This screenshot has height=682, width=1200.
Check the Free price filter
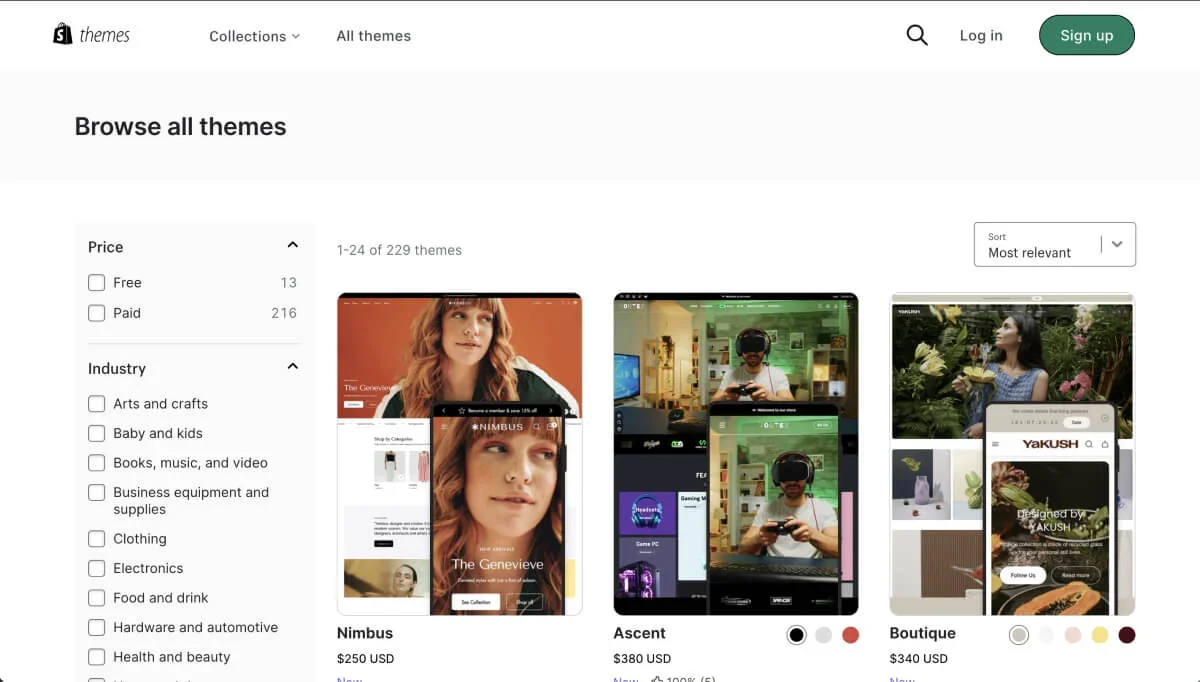96,282
